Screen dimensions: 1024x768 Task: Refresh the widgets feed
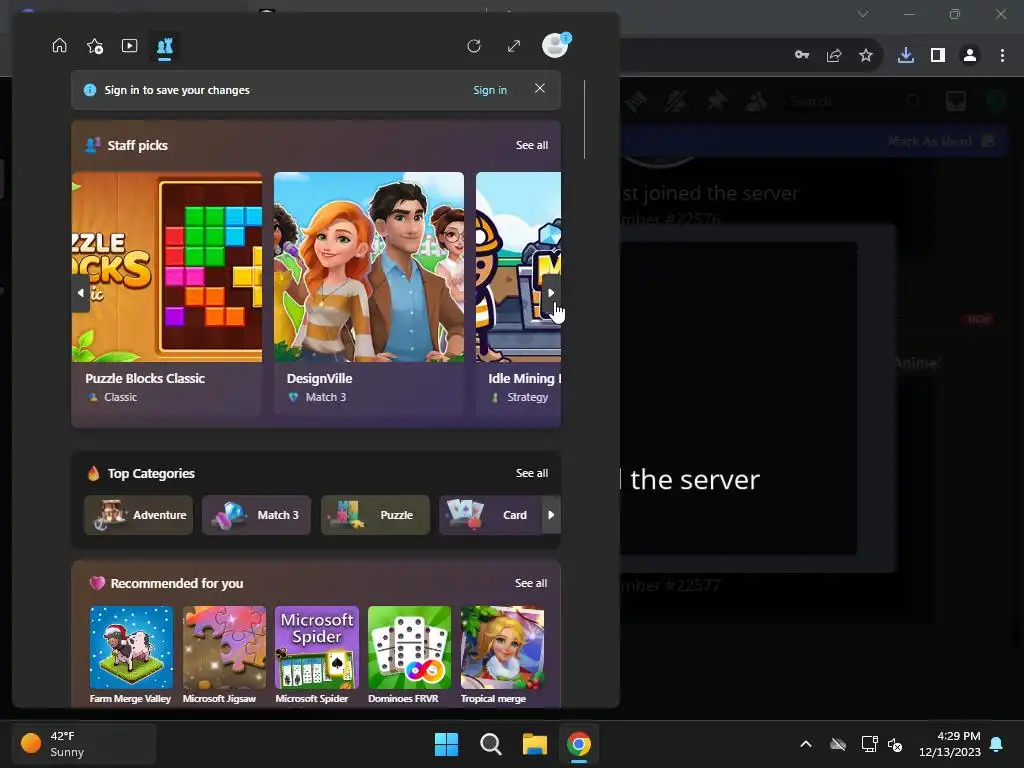tap(474, 46)
